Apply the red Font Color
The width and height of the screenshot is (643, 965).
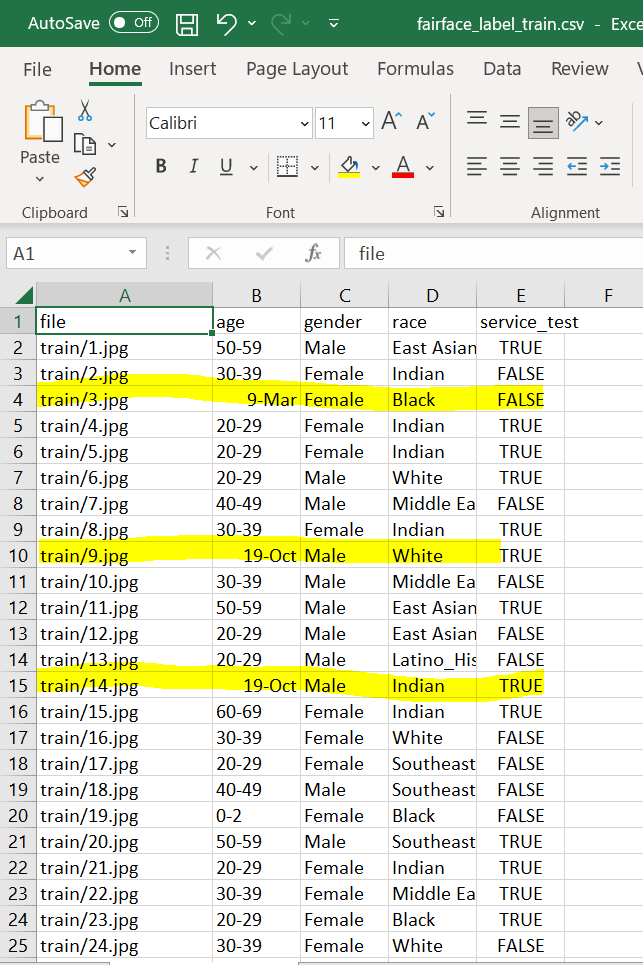click(403, 166)
